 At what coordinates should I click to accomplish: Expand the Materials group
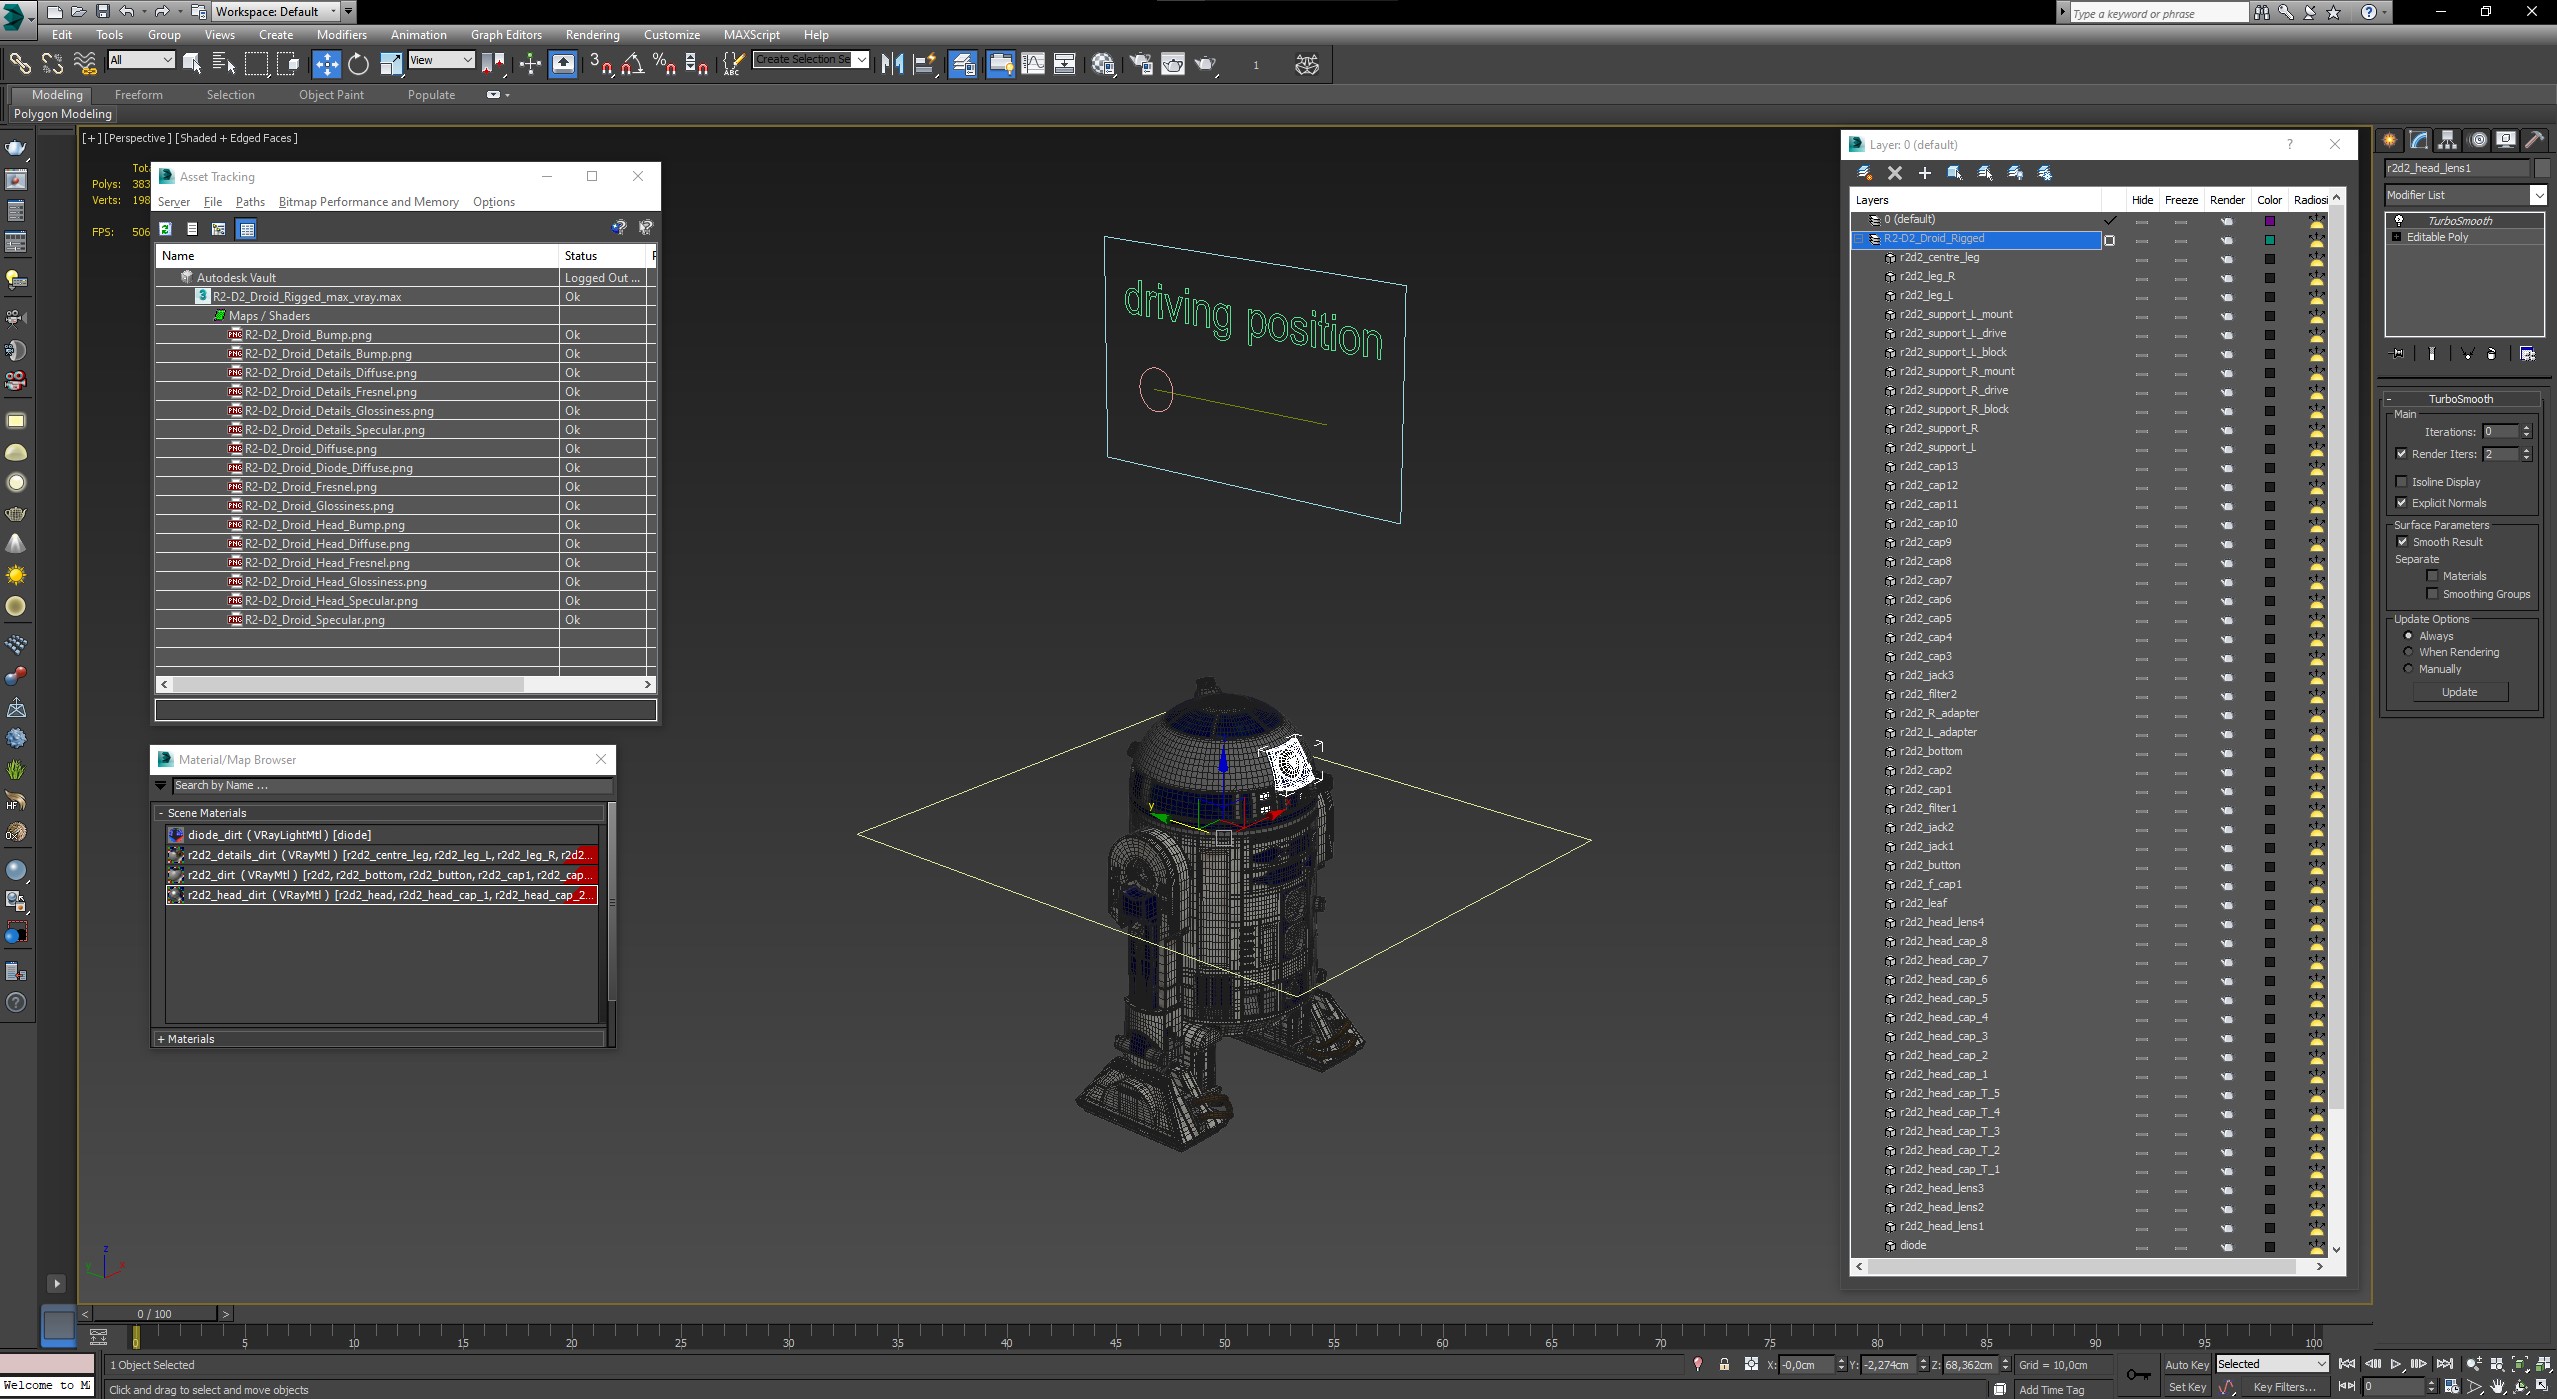(x=161, y=1039)
